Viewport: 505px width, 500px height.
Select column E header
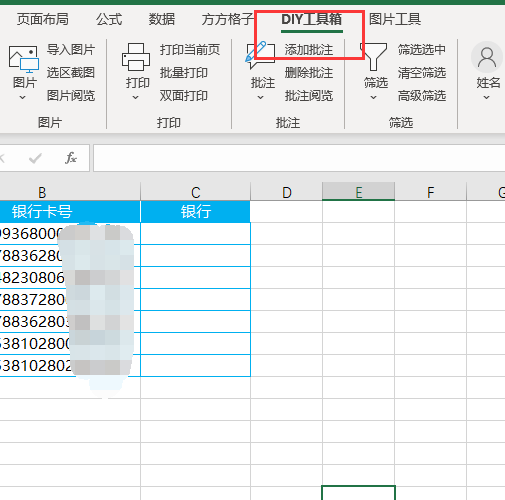point(358,192)
